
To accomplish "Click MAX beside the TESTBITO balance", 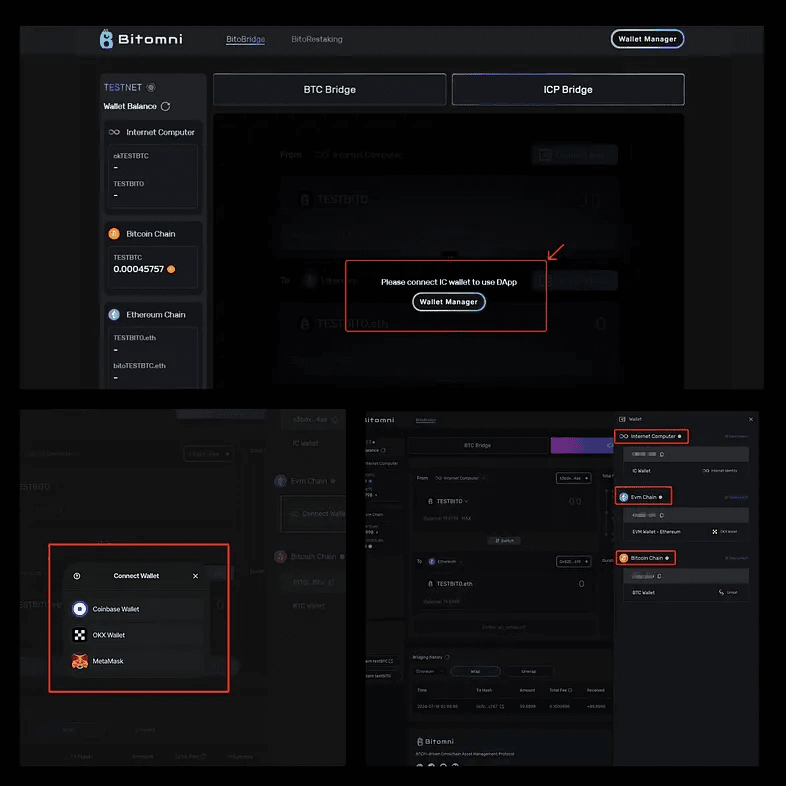I will tap(466, 518).
